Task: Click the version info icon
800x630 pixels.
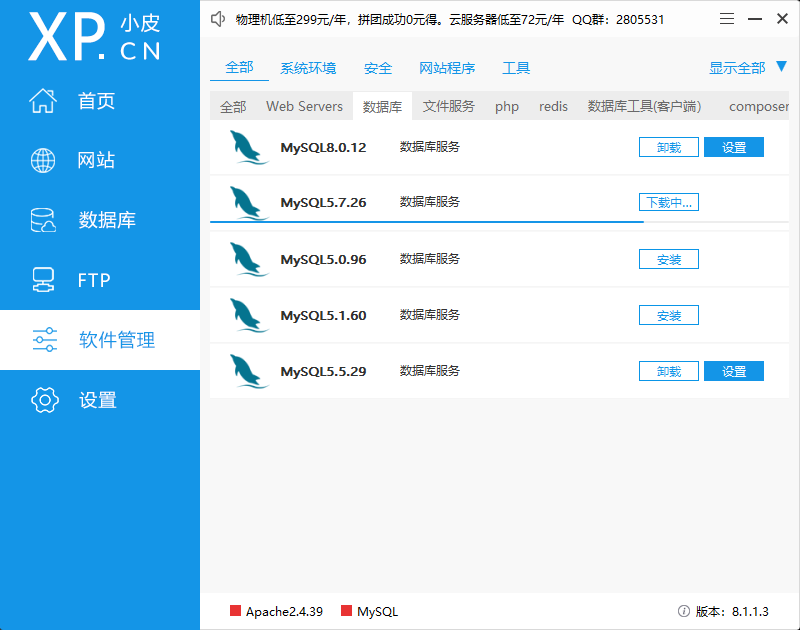Action: (684, 611)
